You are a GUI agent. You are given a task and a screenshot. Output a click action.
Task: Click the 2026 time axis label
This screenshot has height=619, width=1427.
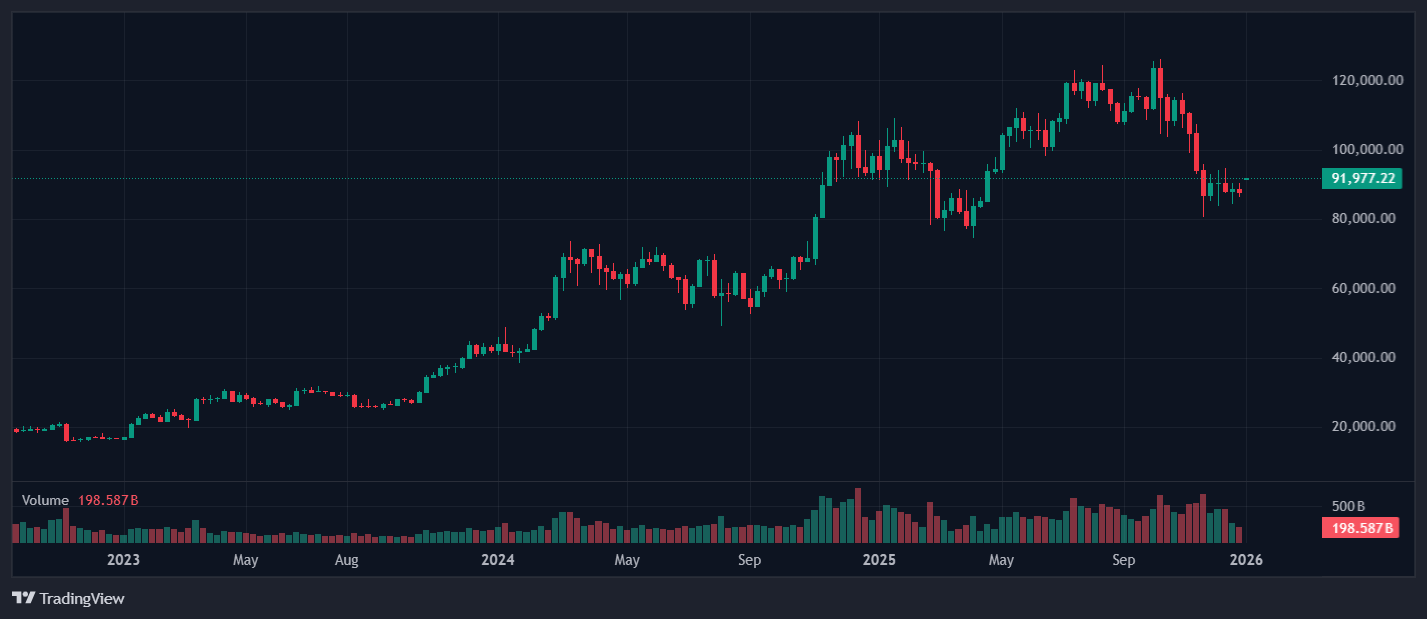(x=1246, y=560)
